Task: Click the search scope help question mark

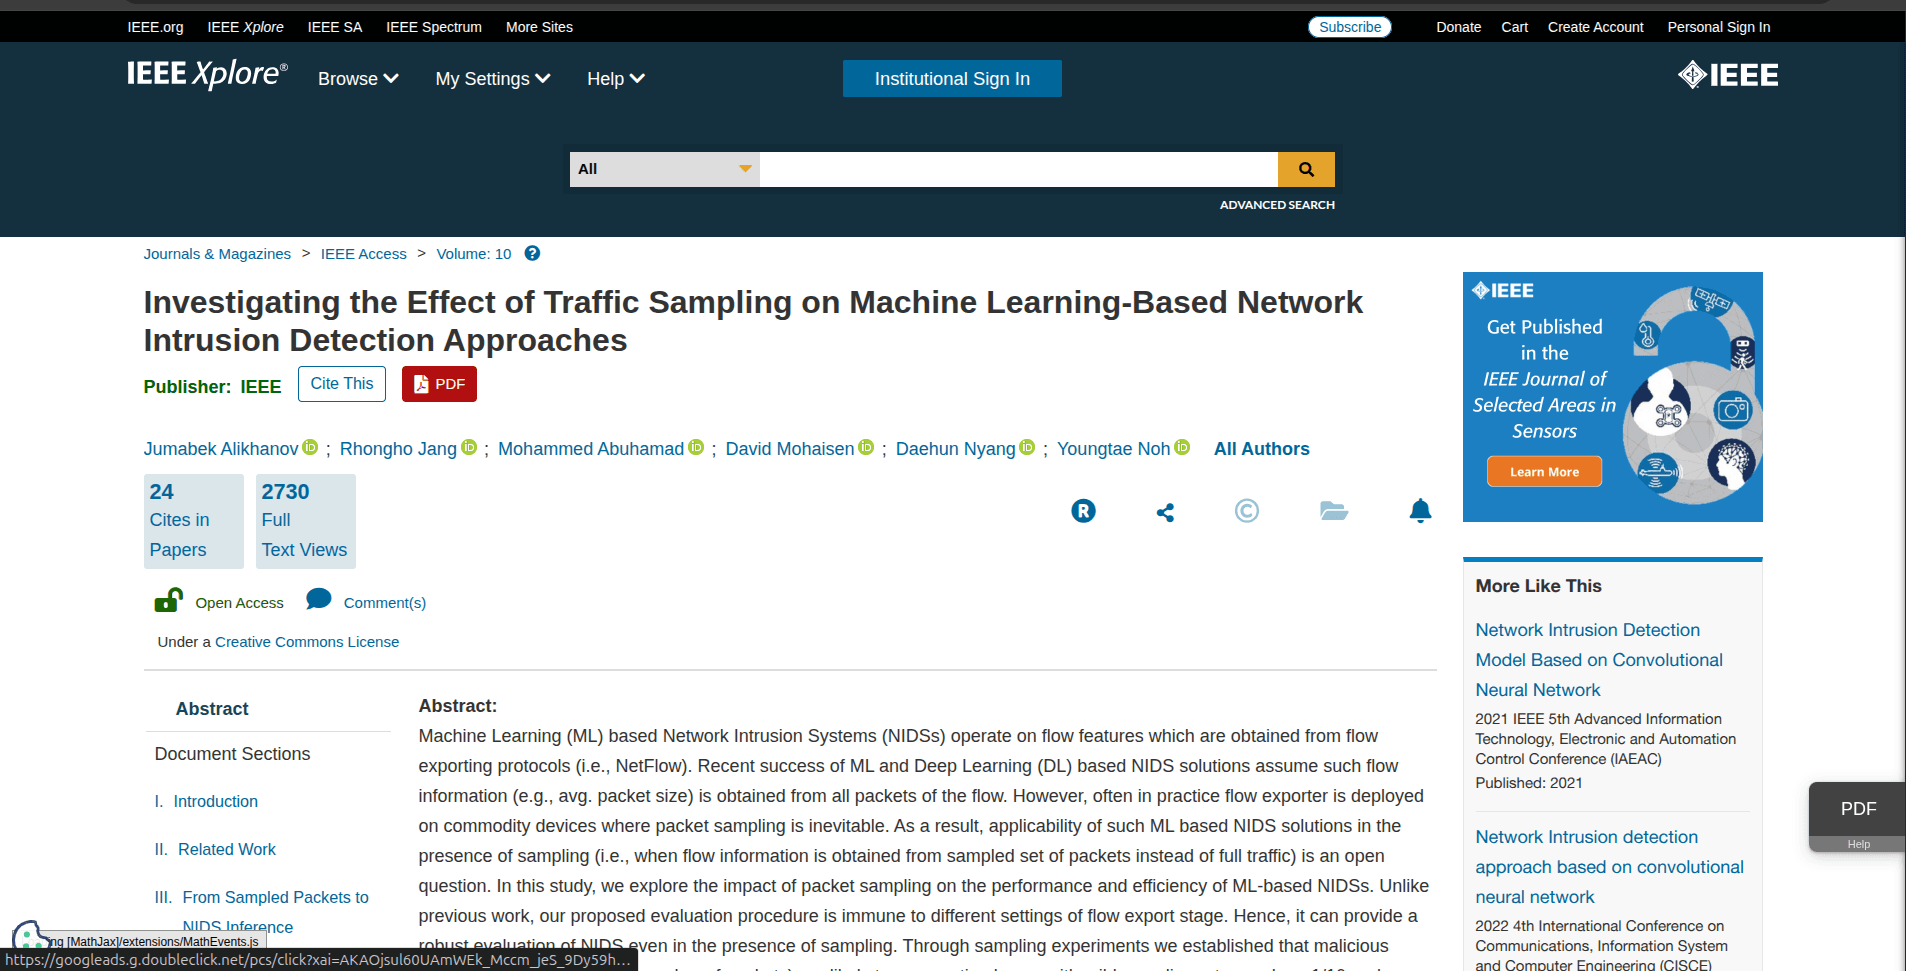Action: pos(532,253)
